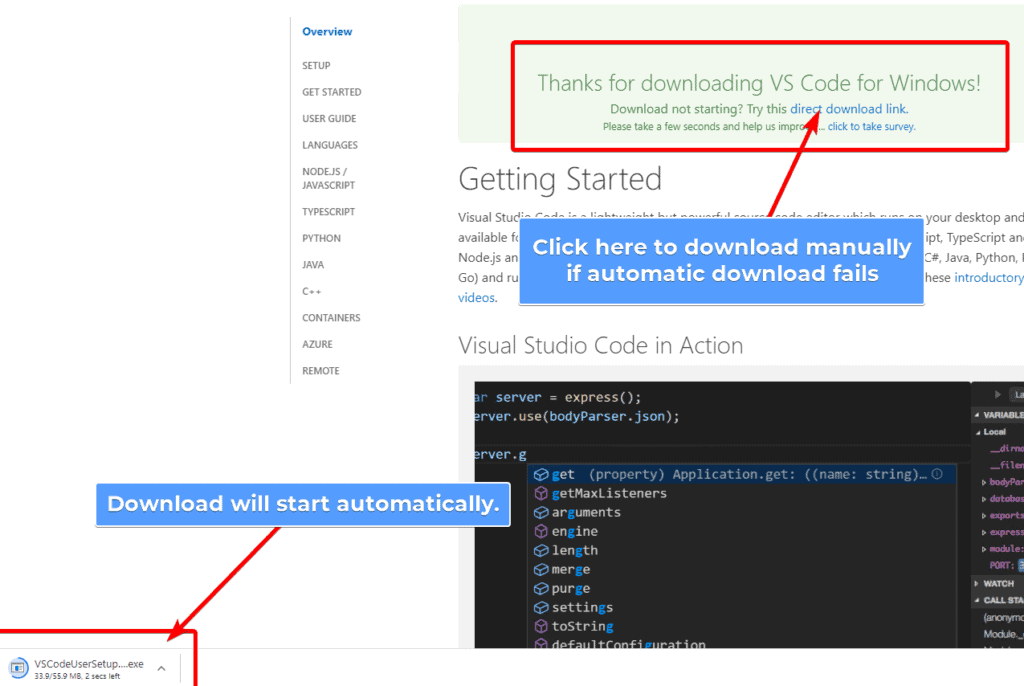Click the debug start play icon
This screenshot has height=686, width=1024.
click(x=997, y=395)
